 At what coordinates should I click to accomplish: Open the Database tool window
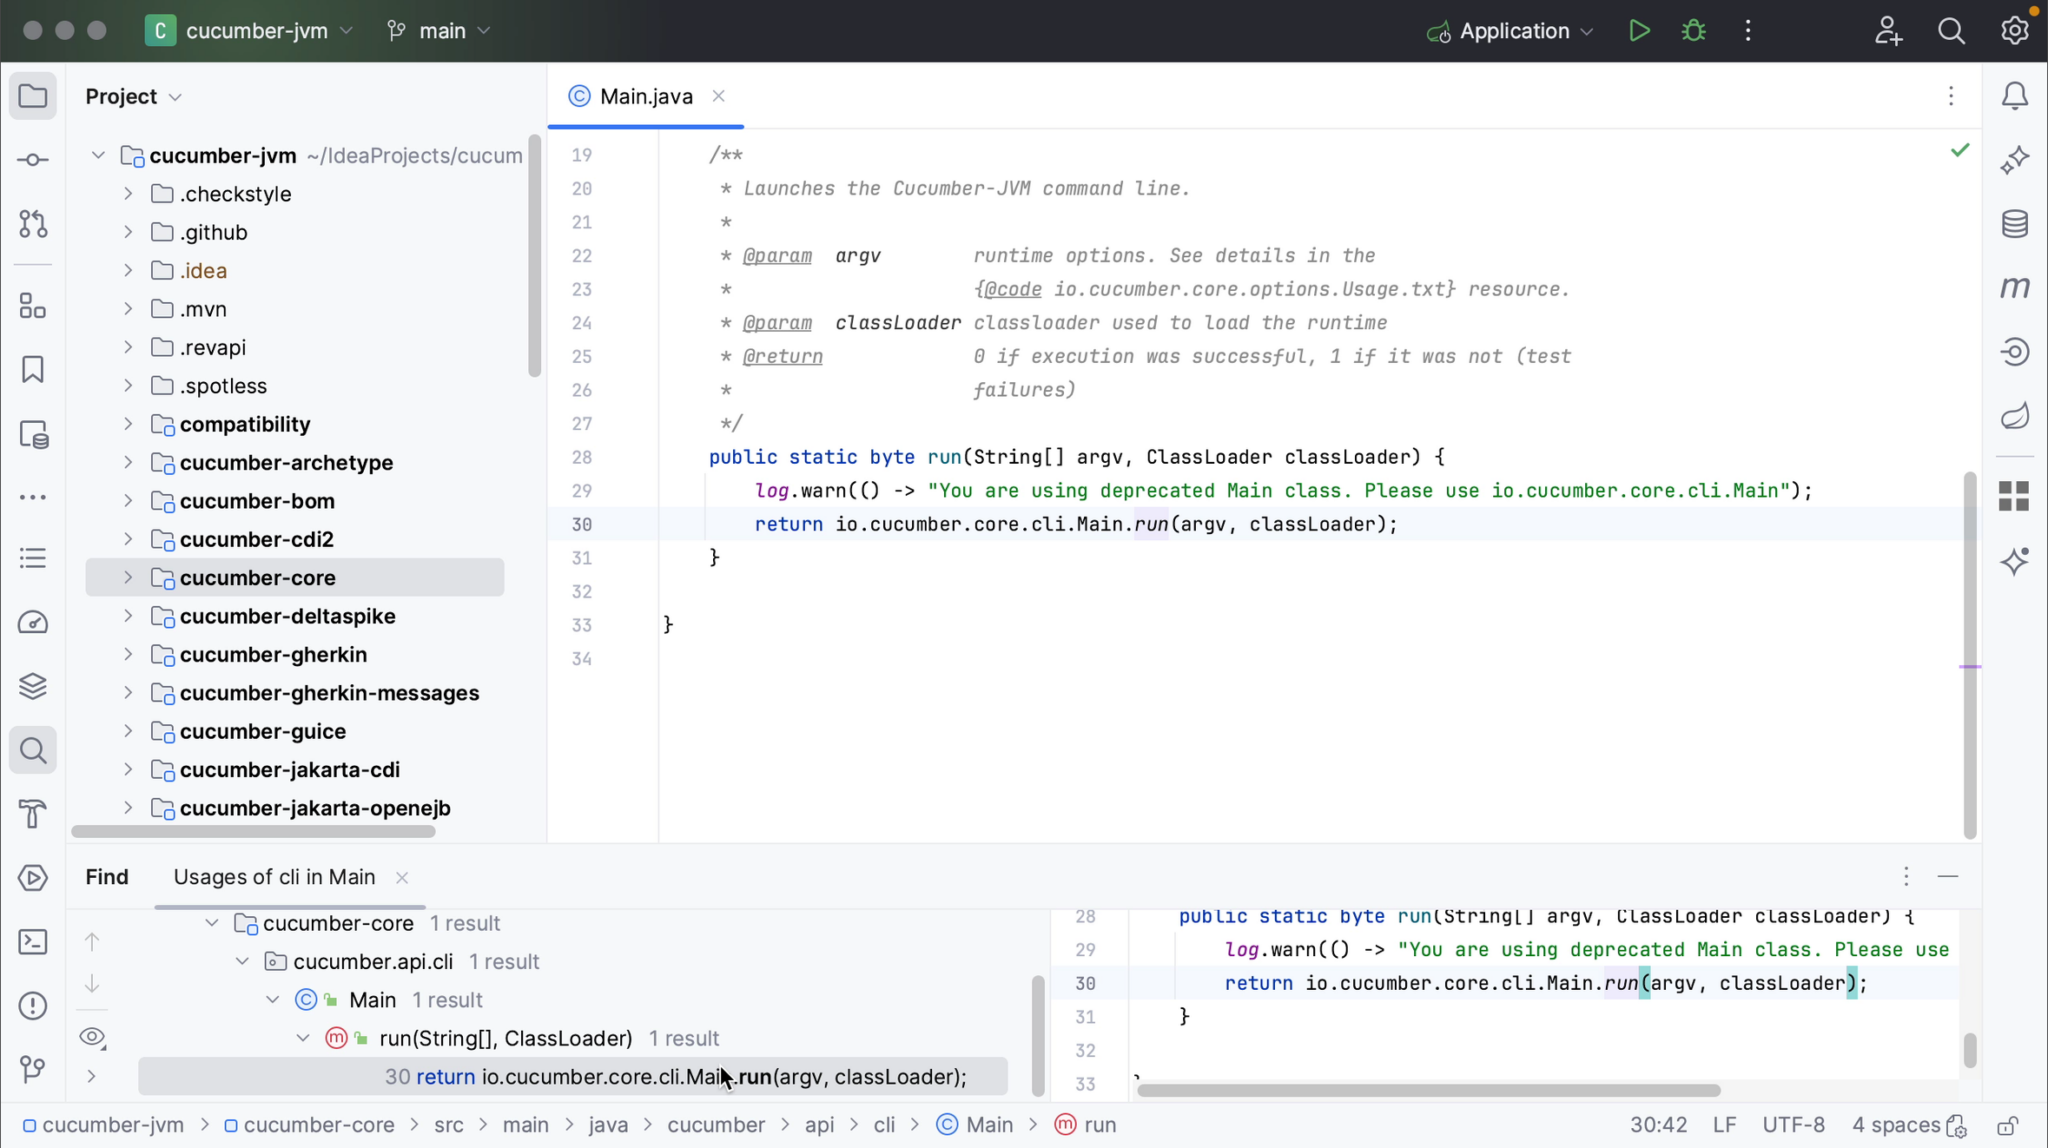tap(2014, 224)
